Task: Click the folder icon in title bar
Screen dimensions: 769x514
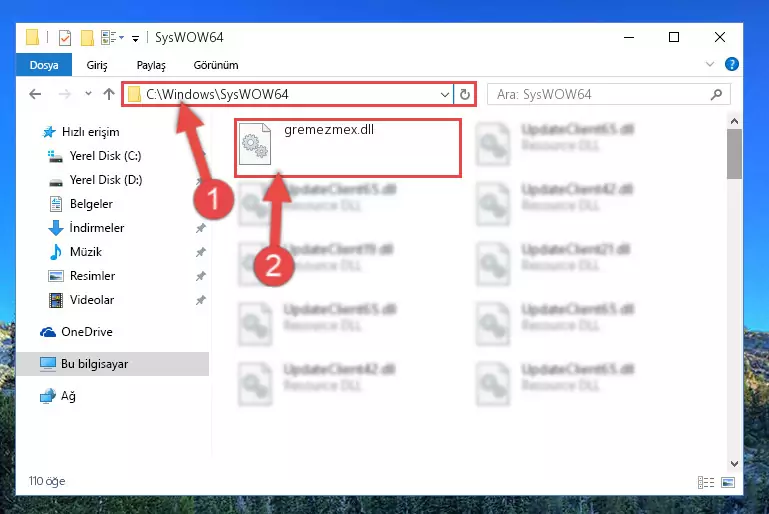Action: [32, 37]
